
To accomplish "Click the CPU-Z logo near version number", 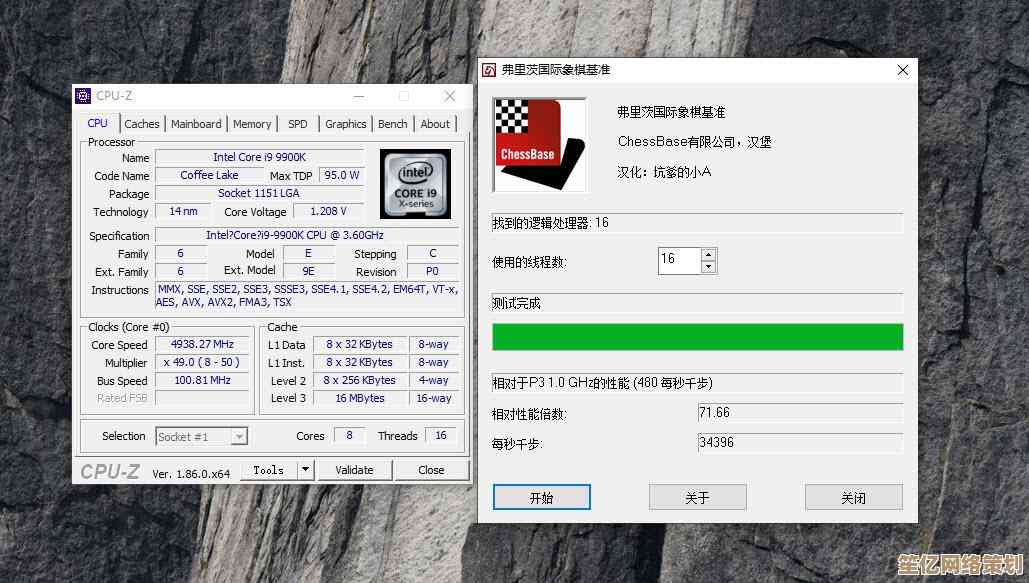I will (x=110, y=471).
